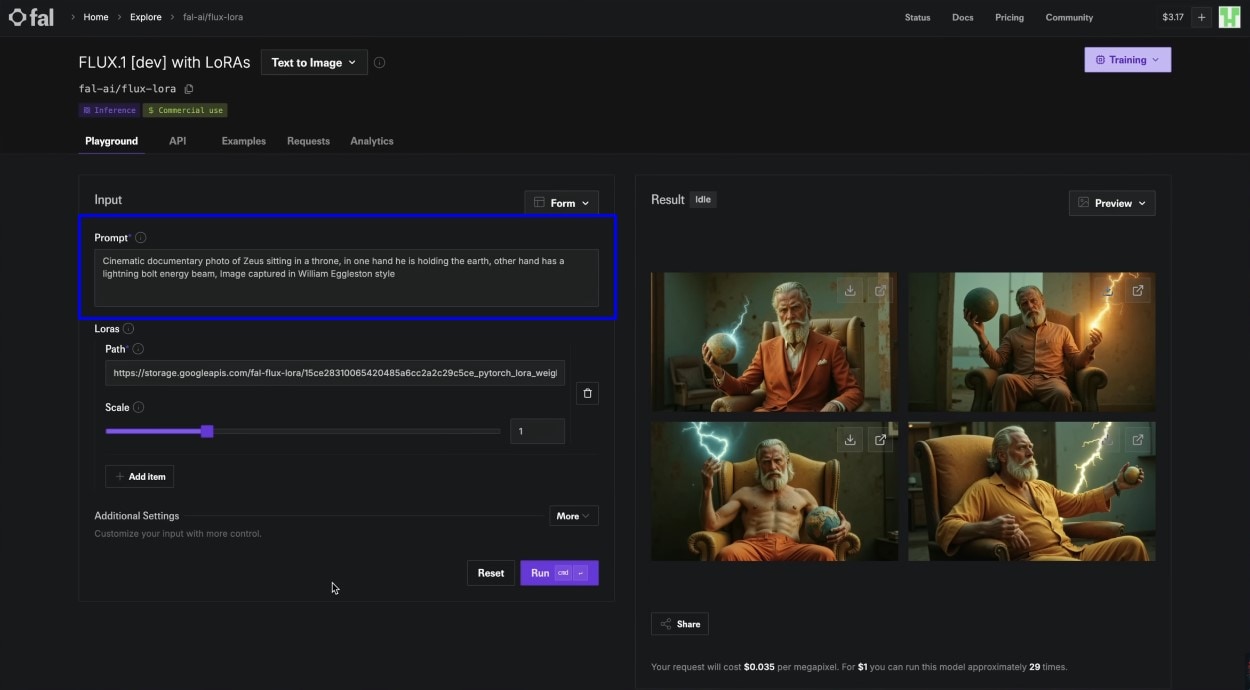The width and height of the screenshot is (1250, 690).
Task: Click the fal-ai/flux-lora breadcrumb text
Action: tap(213, 17)
